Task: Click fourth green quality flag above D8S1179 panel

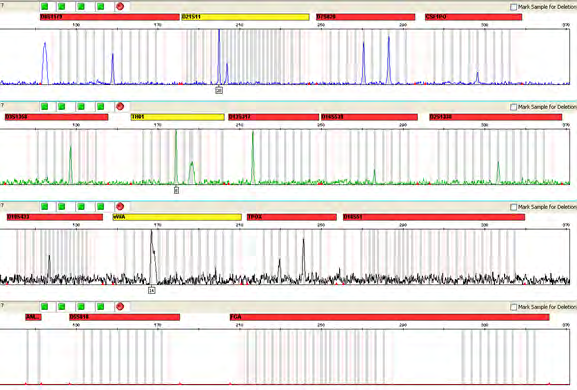Action: point(100,7)
